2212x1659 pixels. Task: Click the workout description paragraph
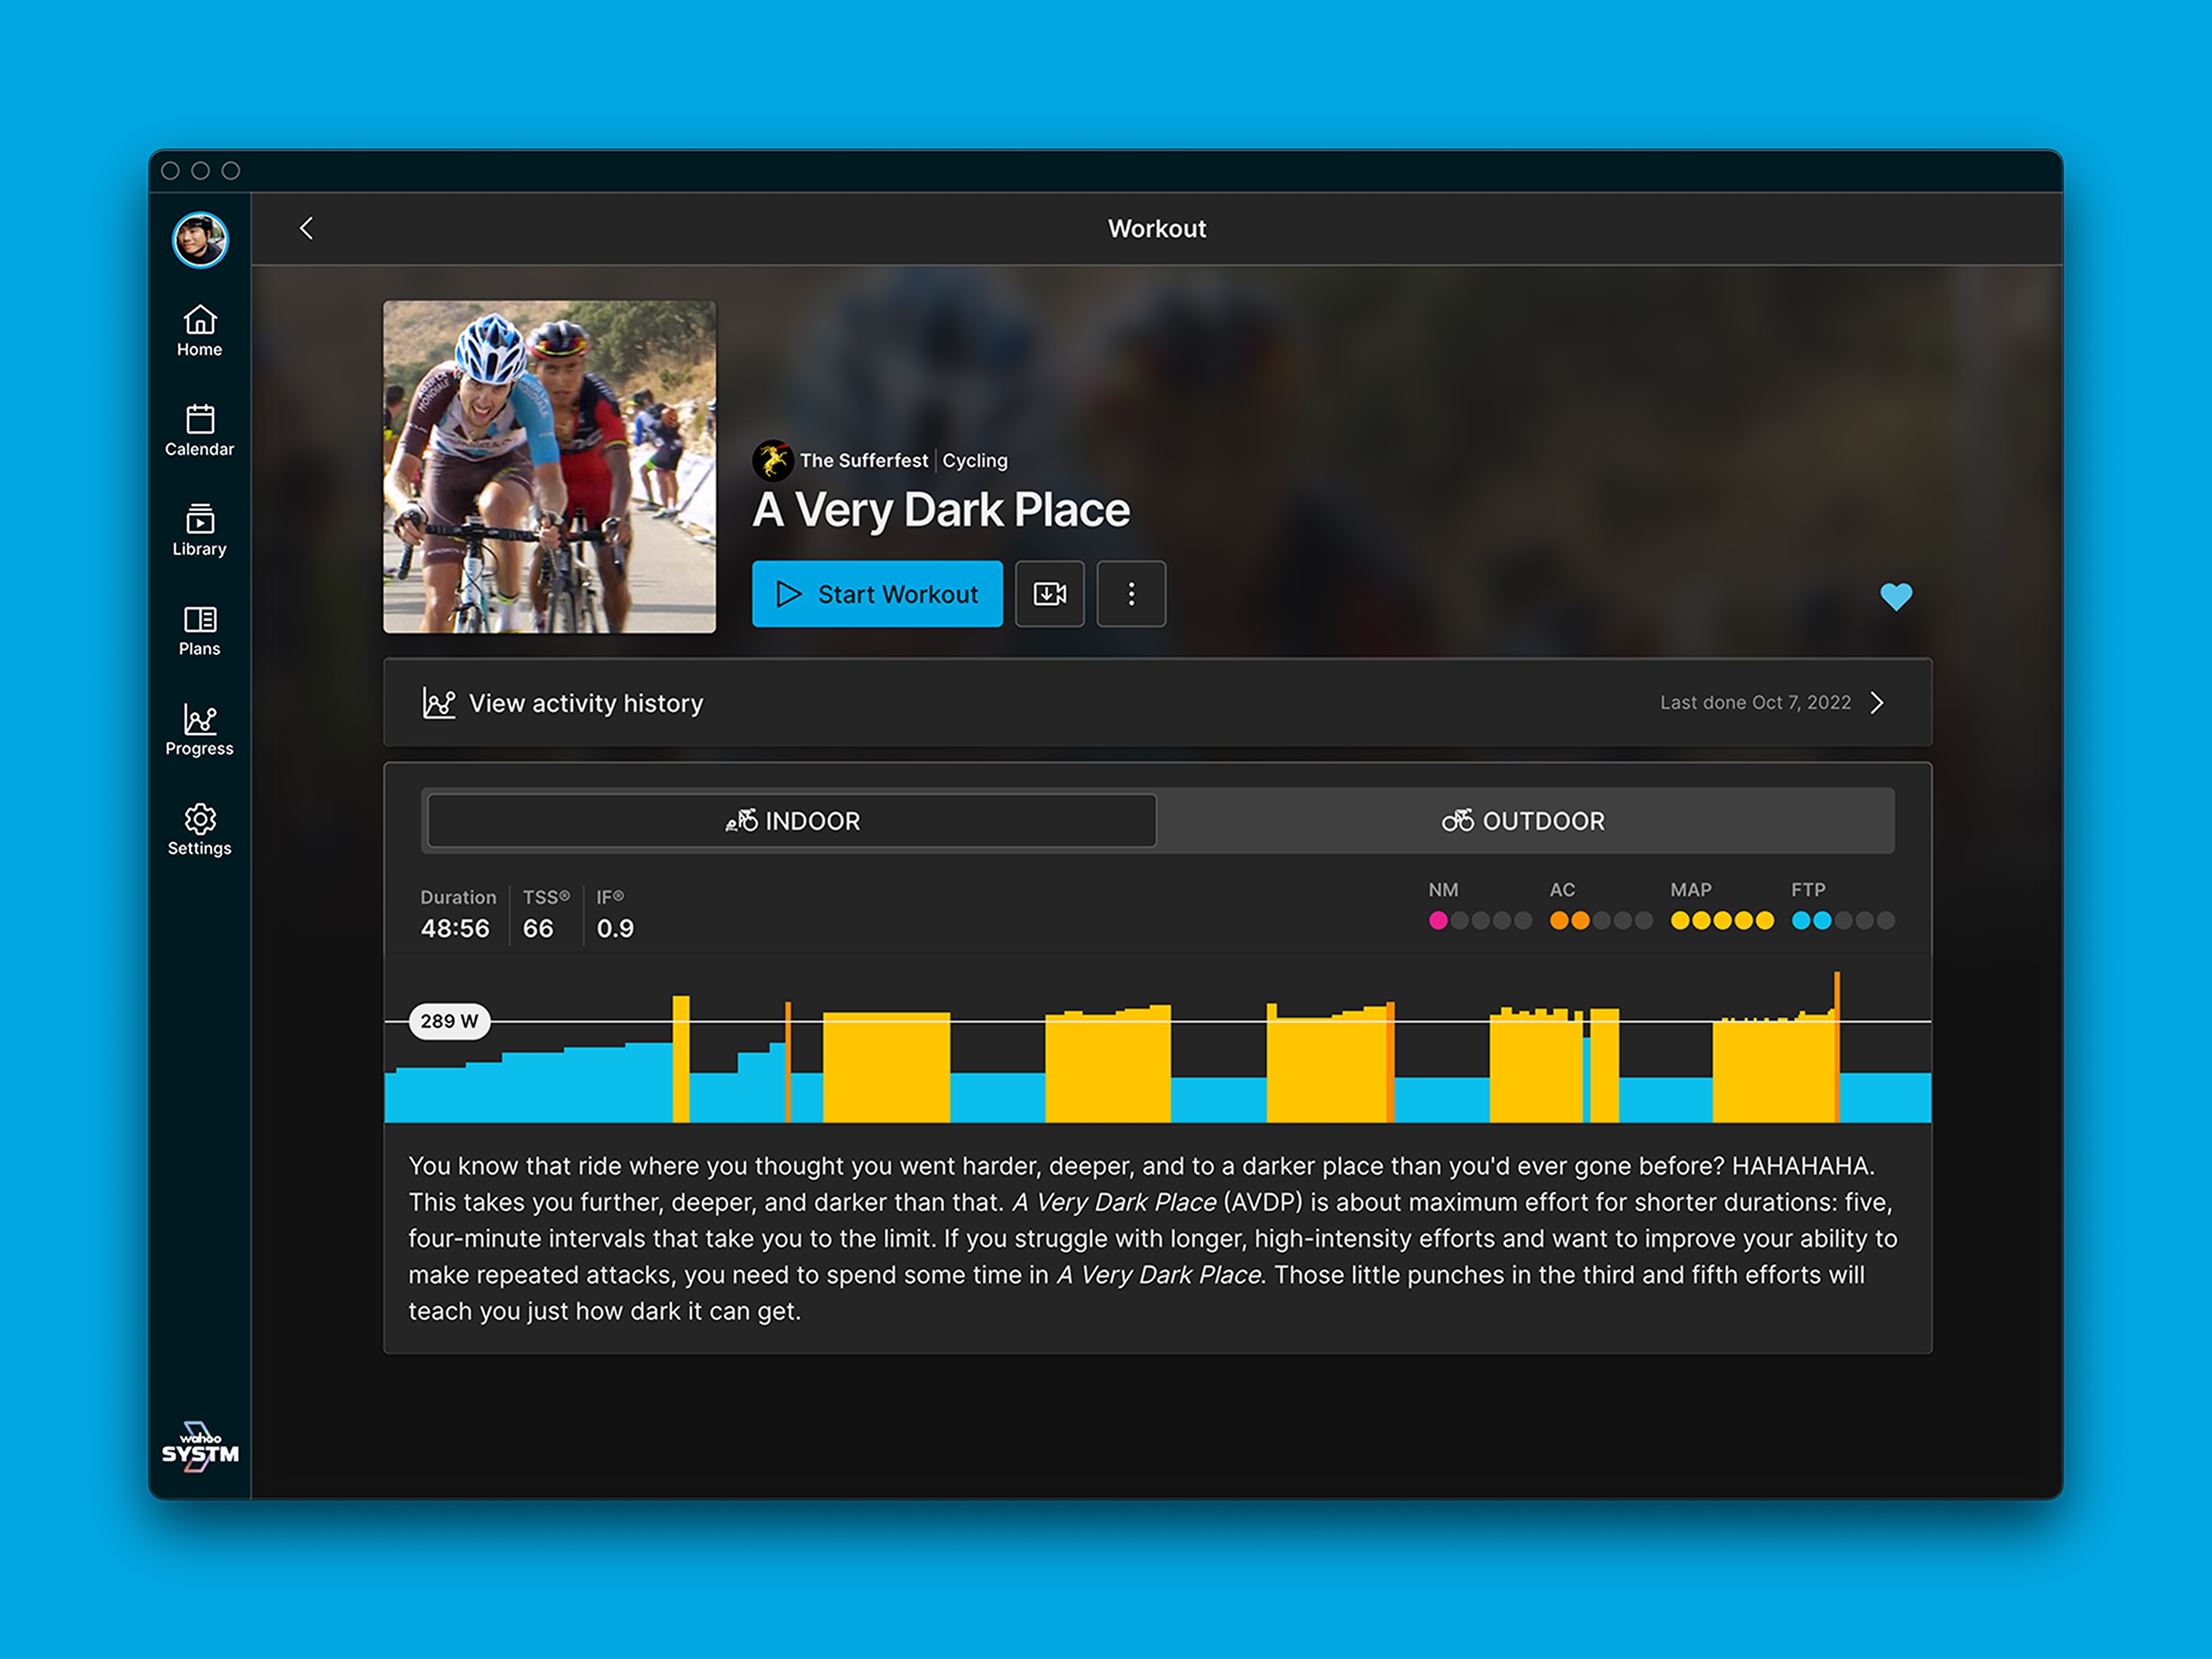point(1153,1238)
